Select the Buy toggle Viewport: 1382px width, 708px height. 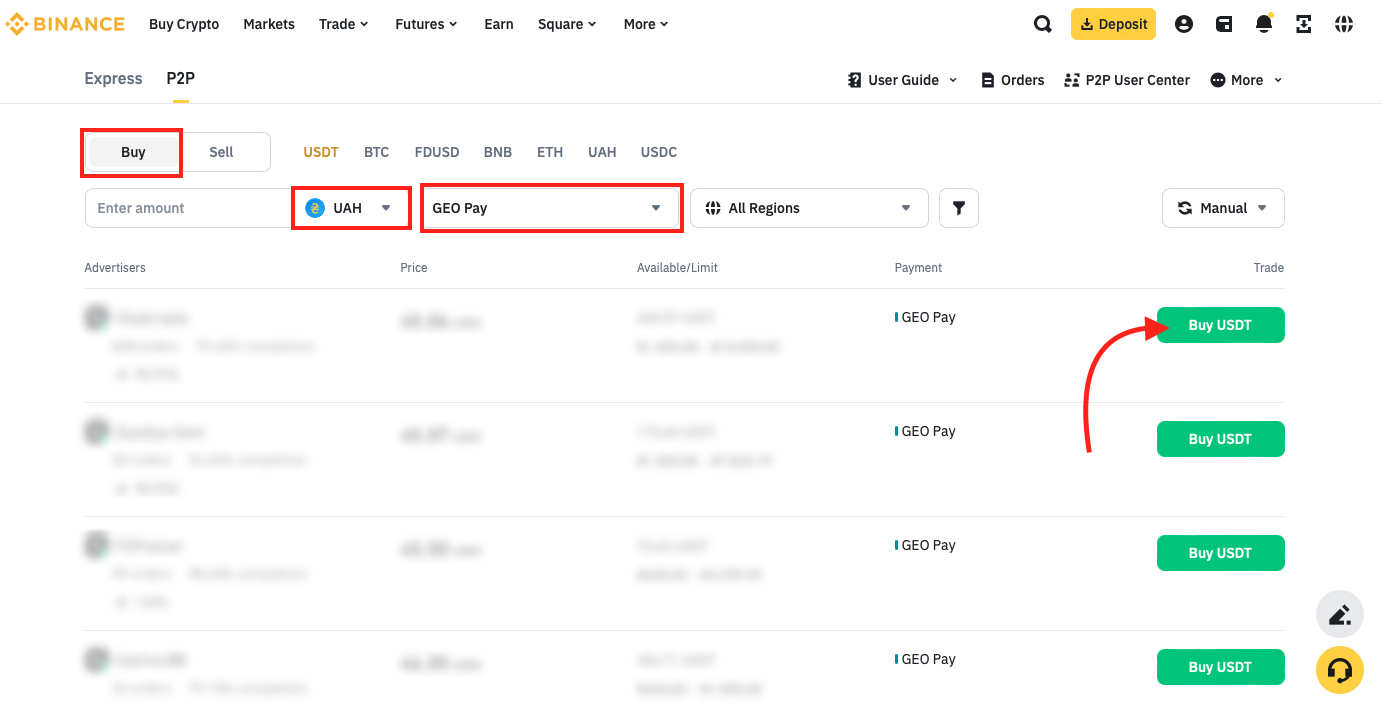tap(133, 152)
